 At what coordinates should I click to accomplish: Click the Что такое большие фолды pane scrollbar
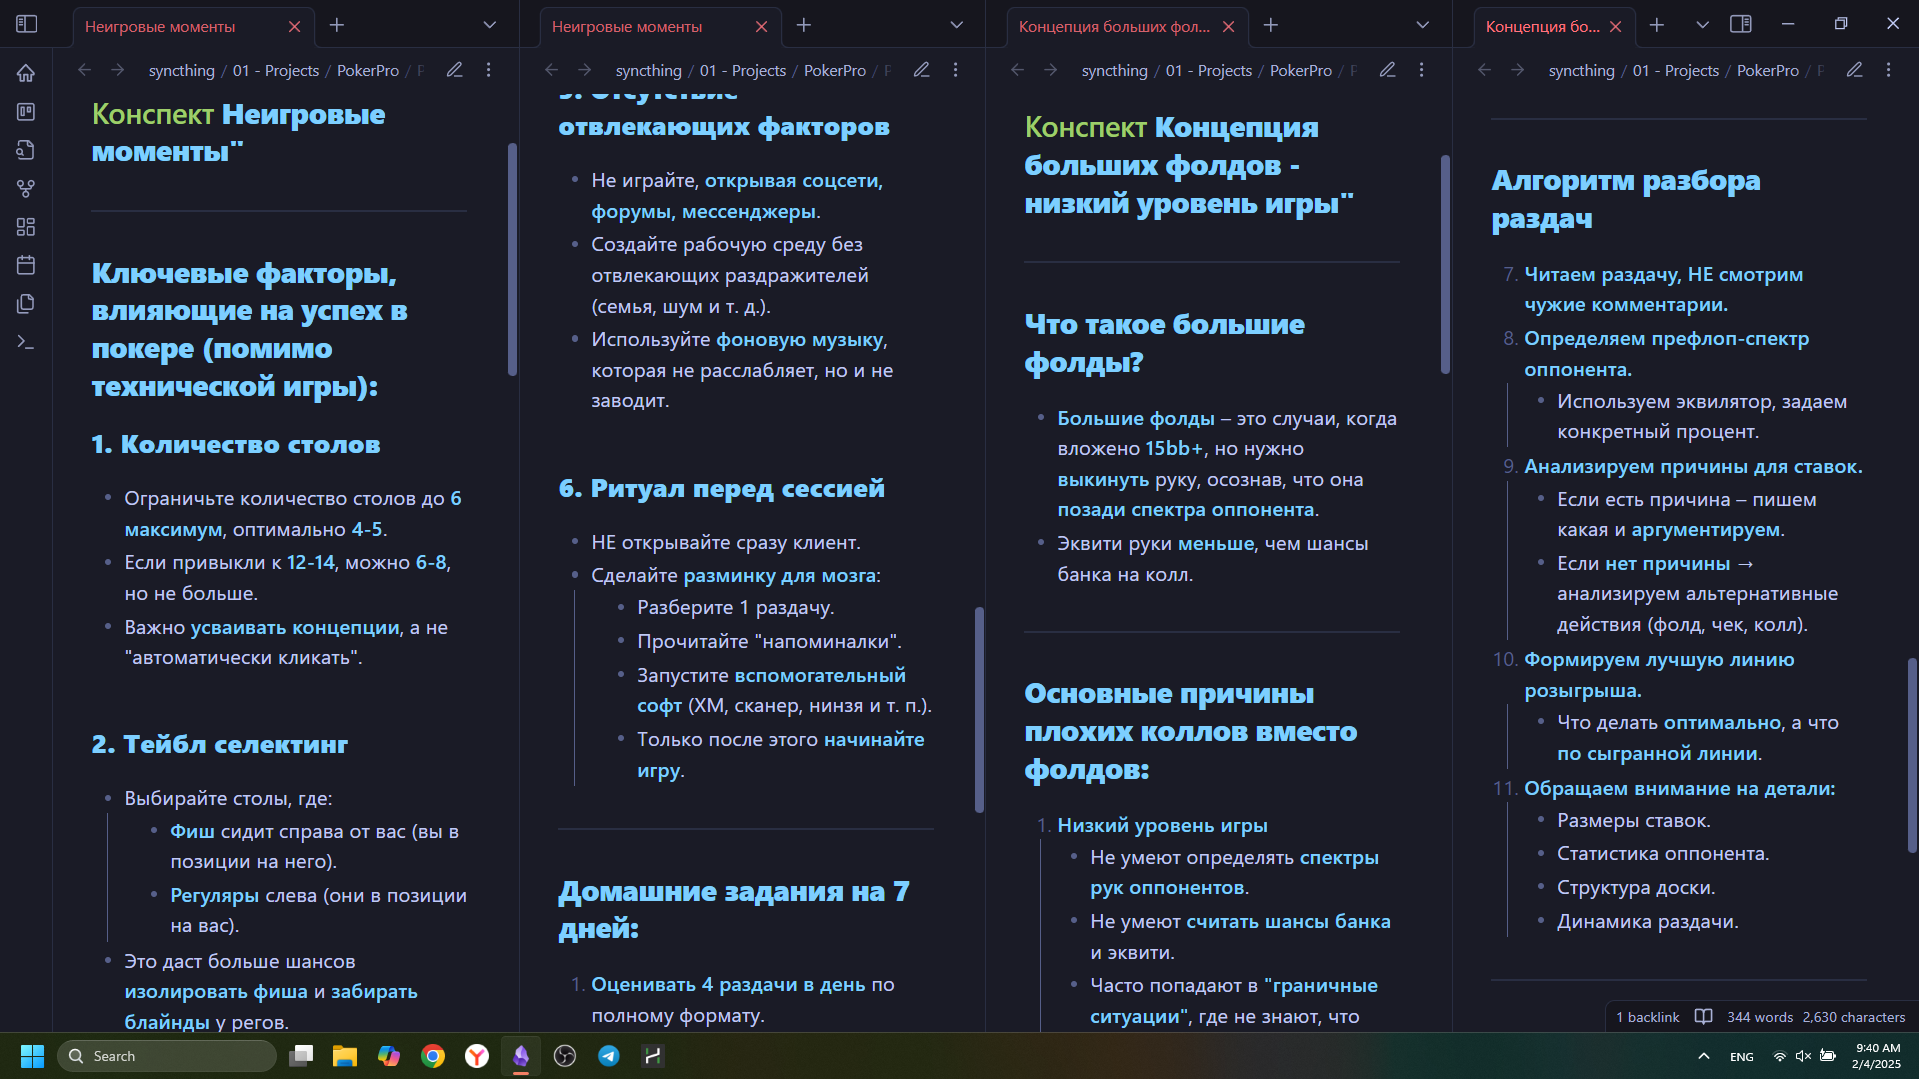coord(1445,265)
